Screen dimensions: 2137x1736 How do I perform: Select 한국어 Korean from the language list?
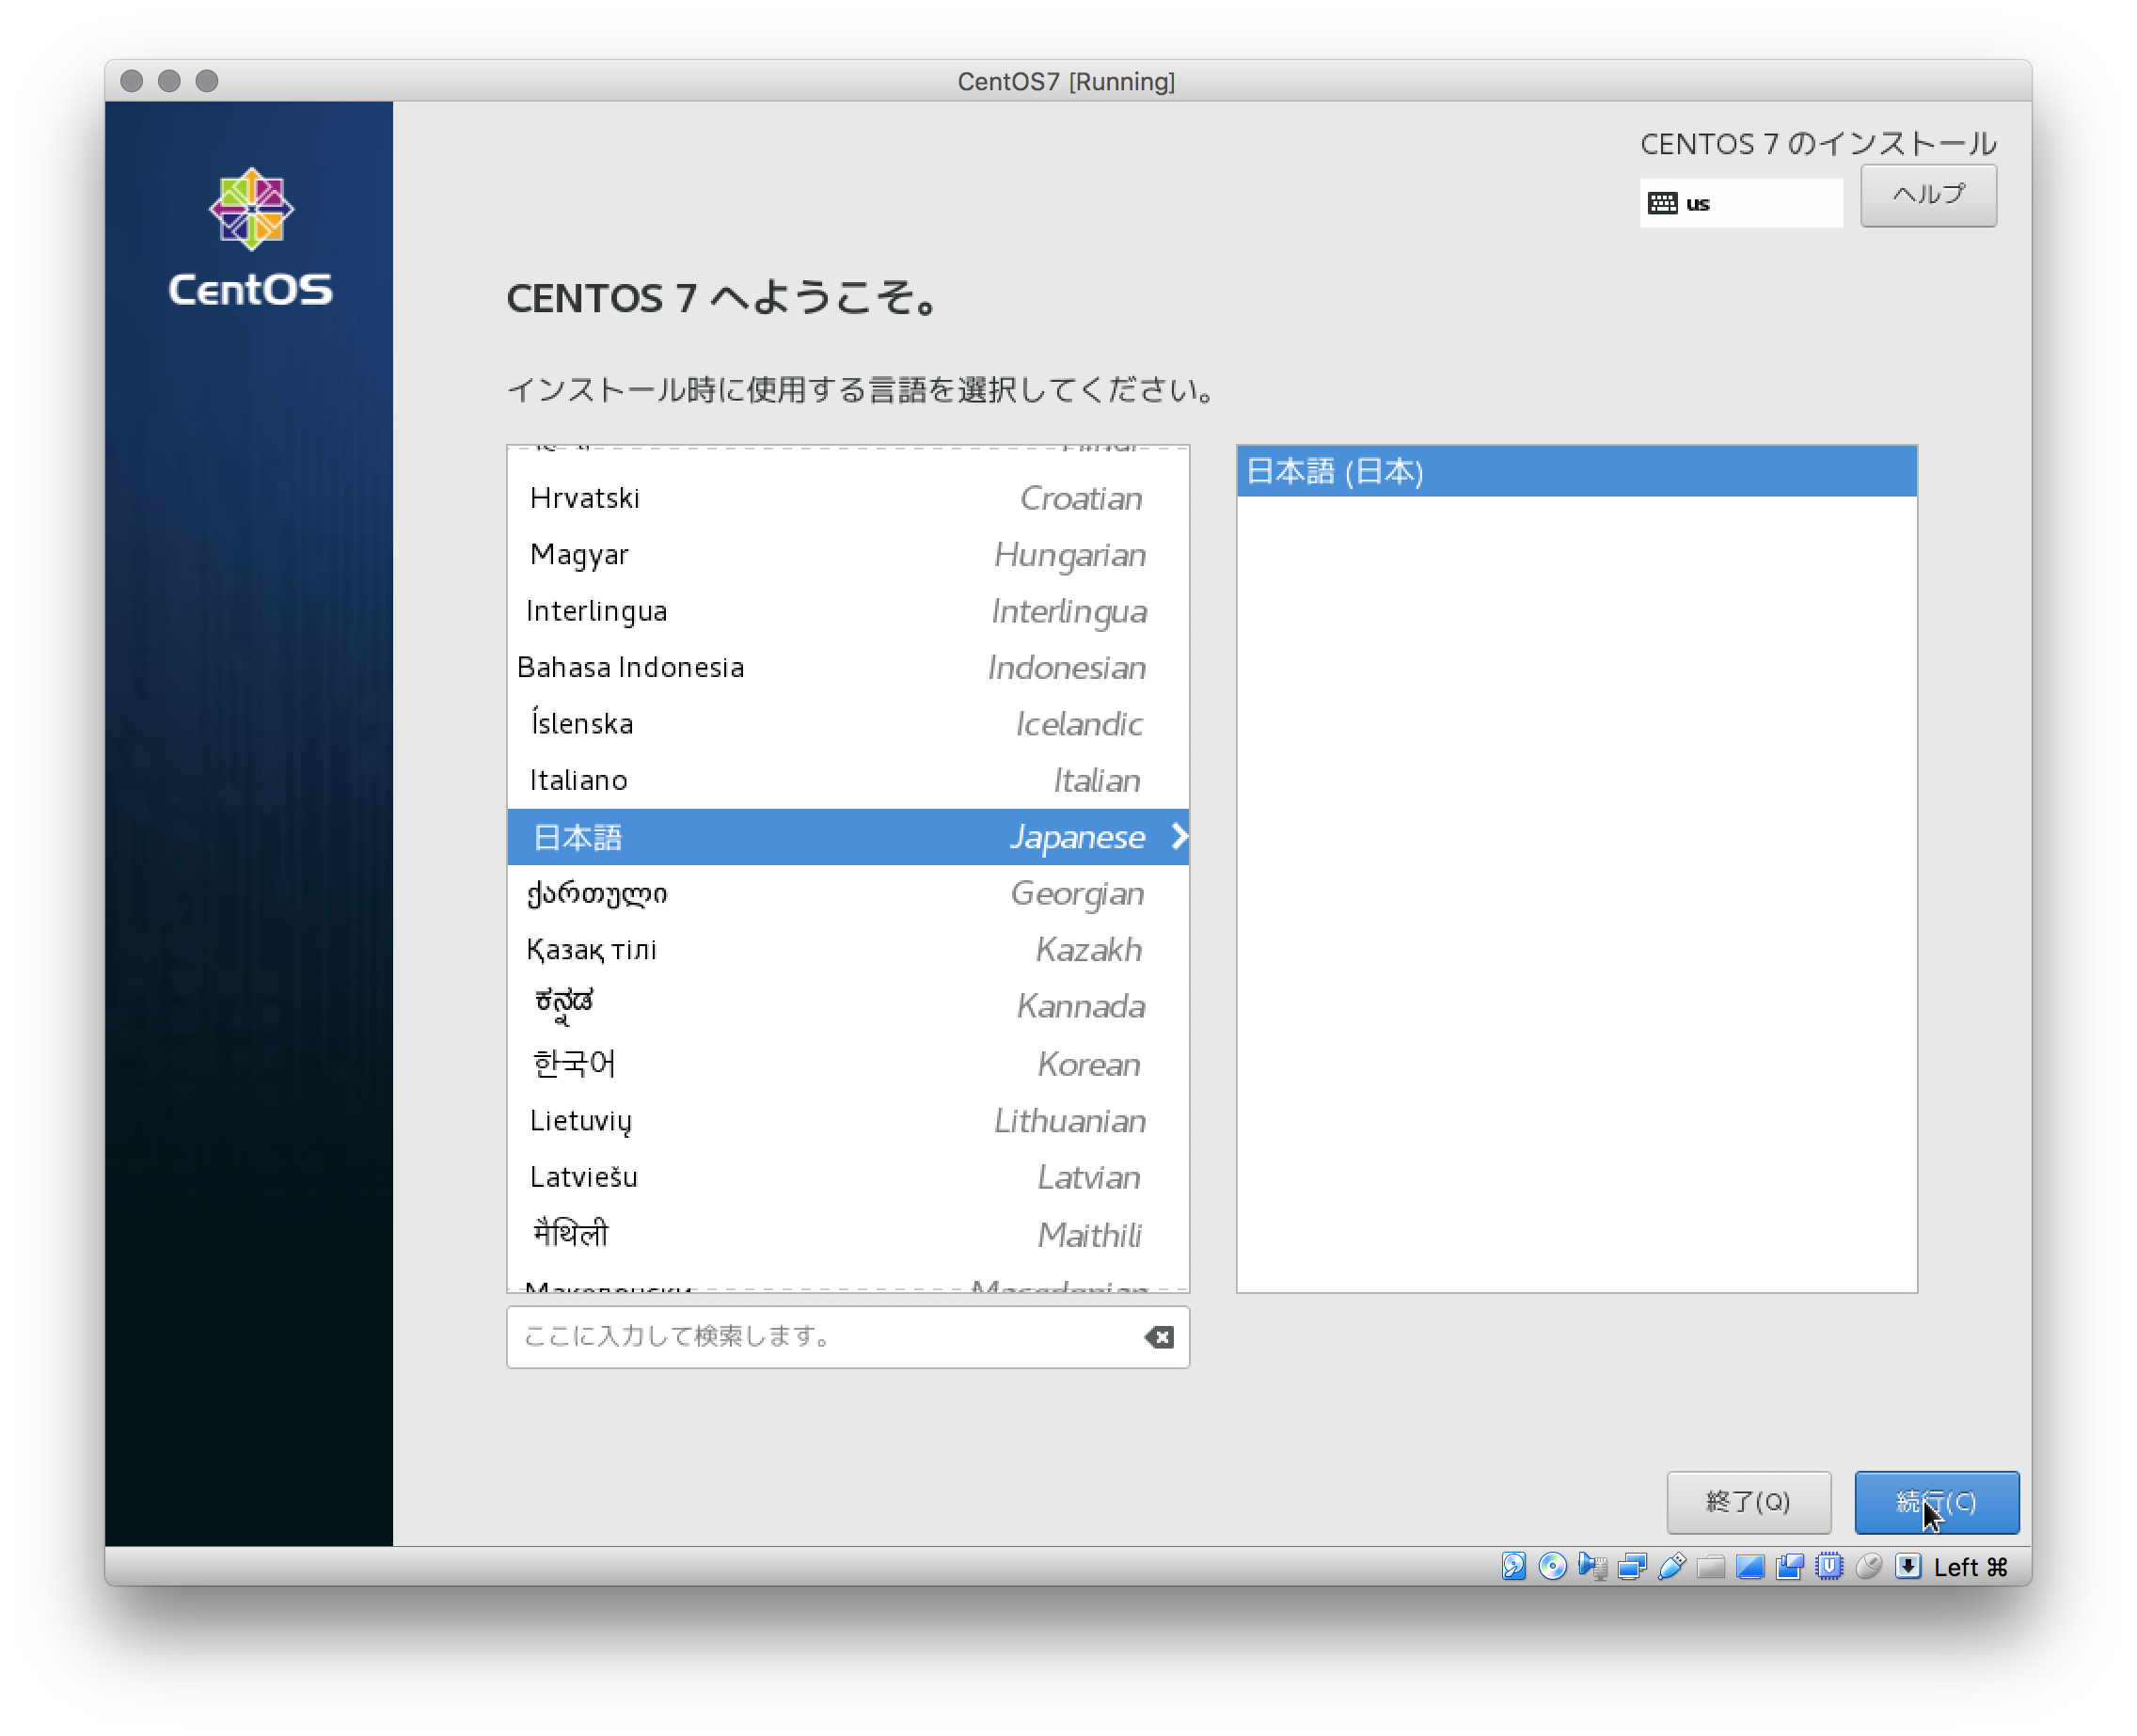(848, 1064)
